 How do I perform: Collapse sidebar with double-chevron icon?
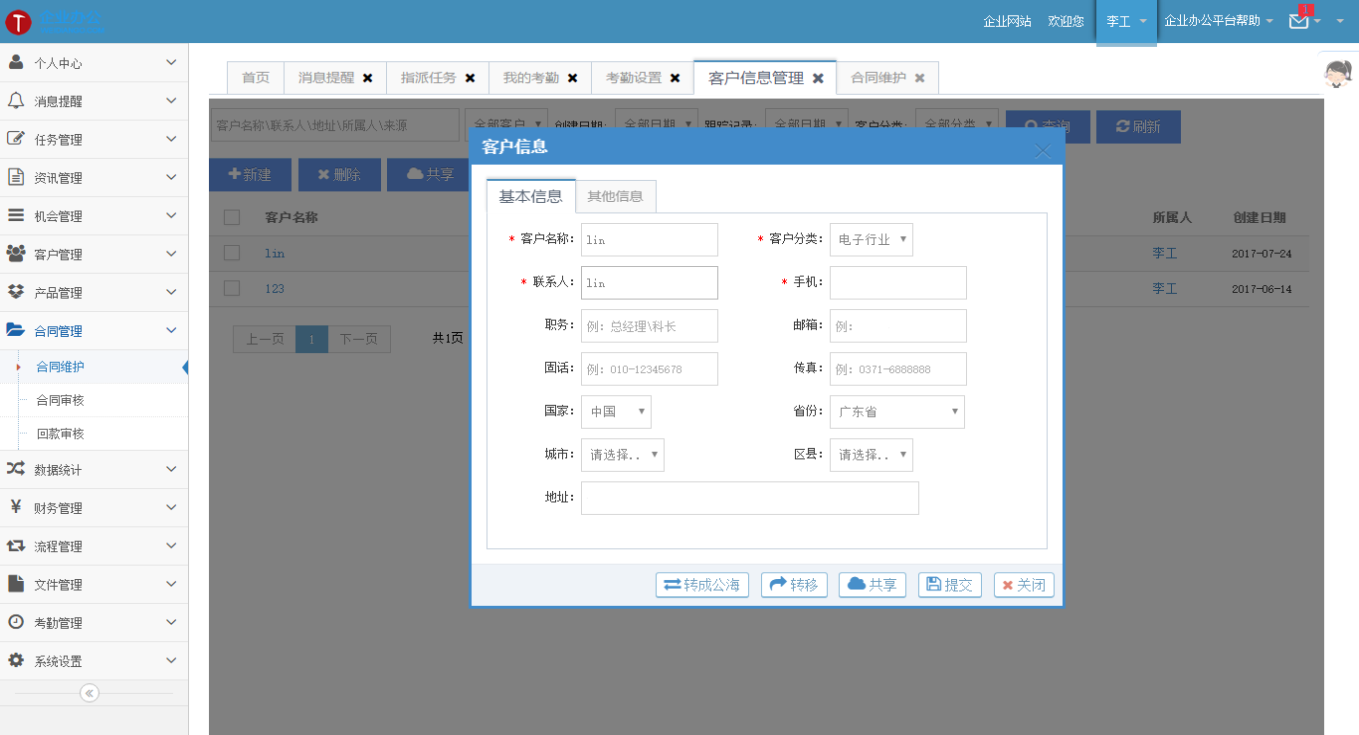pyautogui.click(x=89, y=693)
